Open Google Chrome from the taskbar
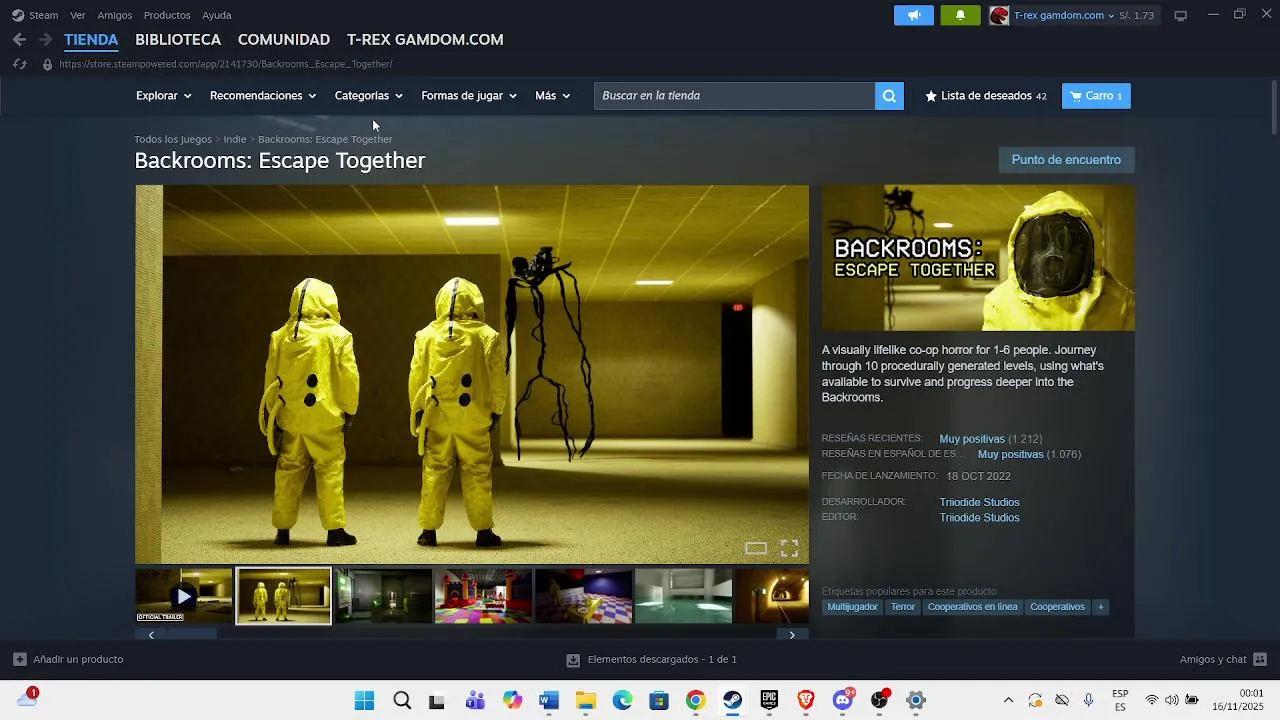Screen dimensions: 1280x720 tap(695, 700)
